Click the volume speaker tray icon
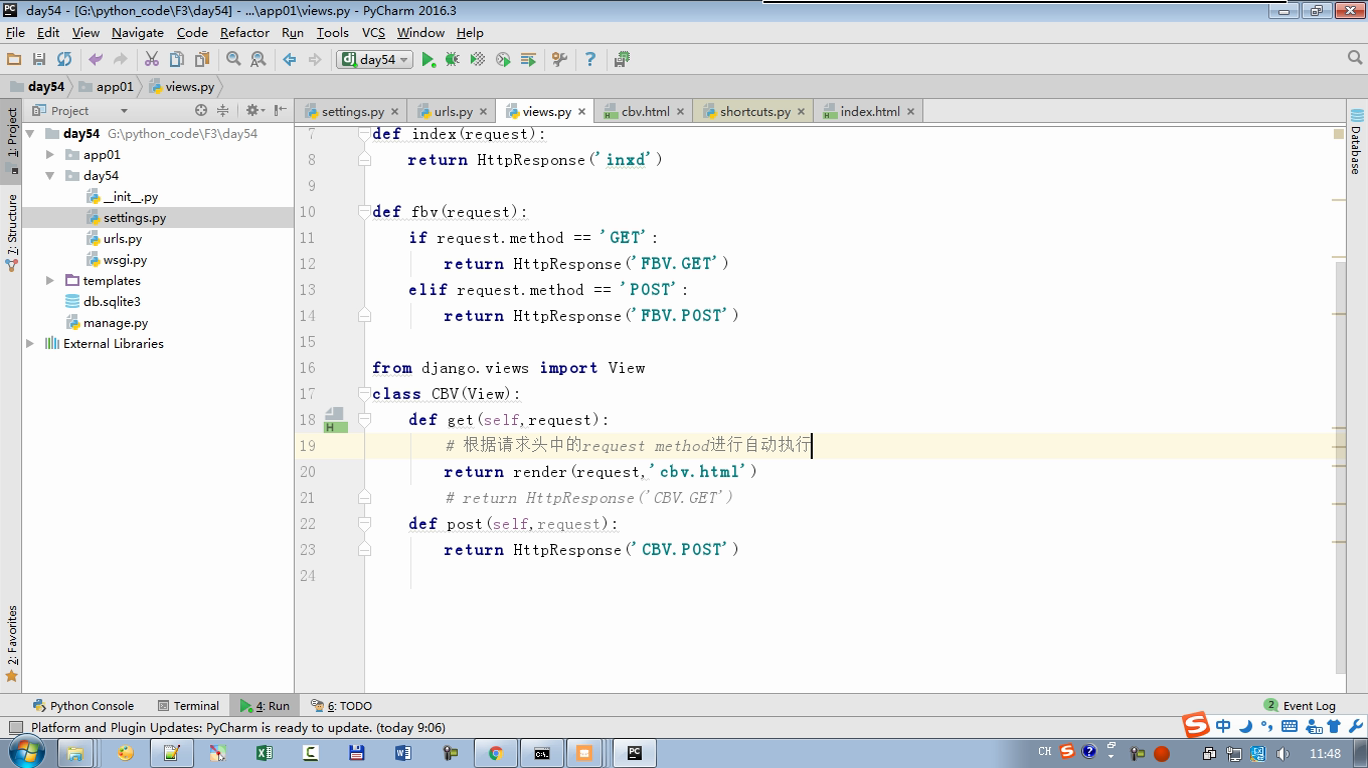This screenshot has height=768, width=1368. coord(1283,754)
